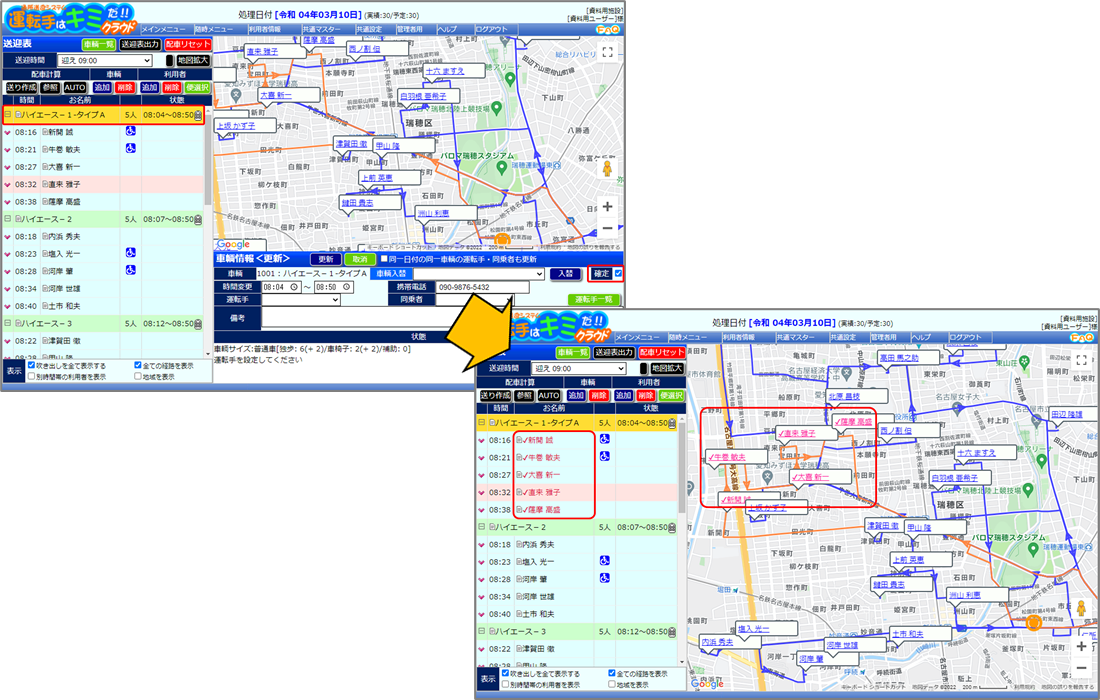The image size is (1100, 700).
Task: Click the wheelchair icon for 塩入 光一 in bottom-right window
Action: (x=605, y=561)
